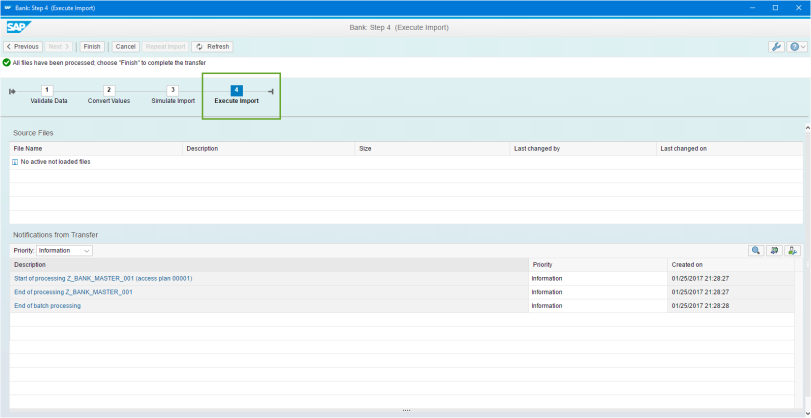Click the user settings icon in Notifications
Viewport: 811px width, 418px height.
[x=792, y=250]
